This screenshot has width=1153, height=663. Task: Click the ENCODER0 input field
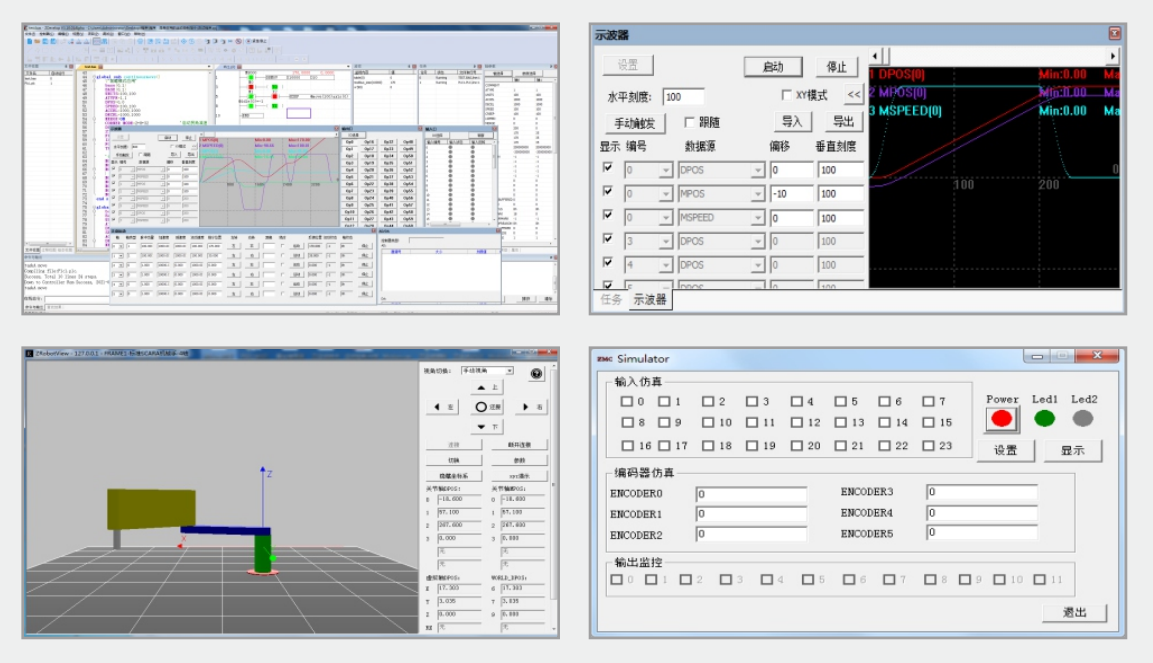click(x=751, y=494)
